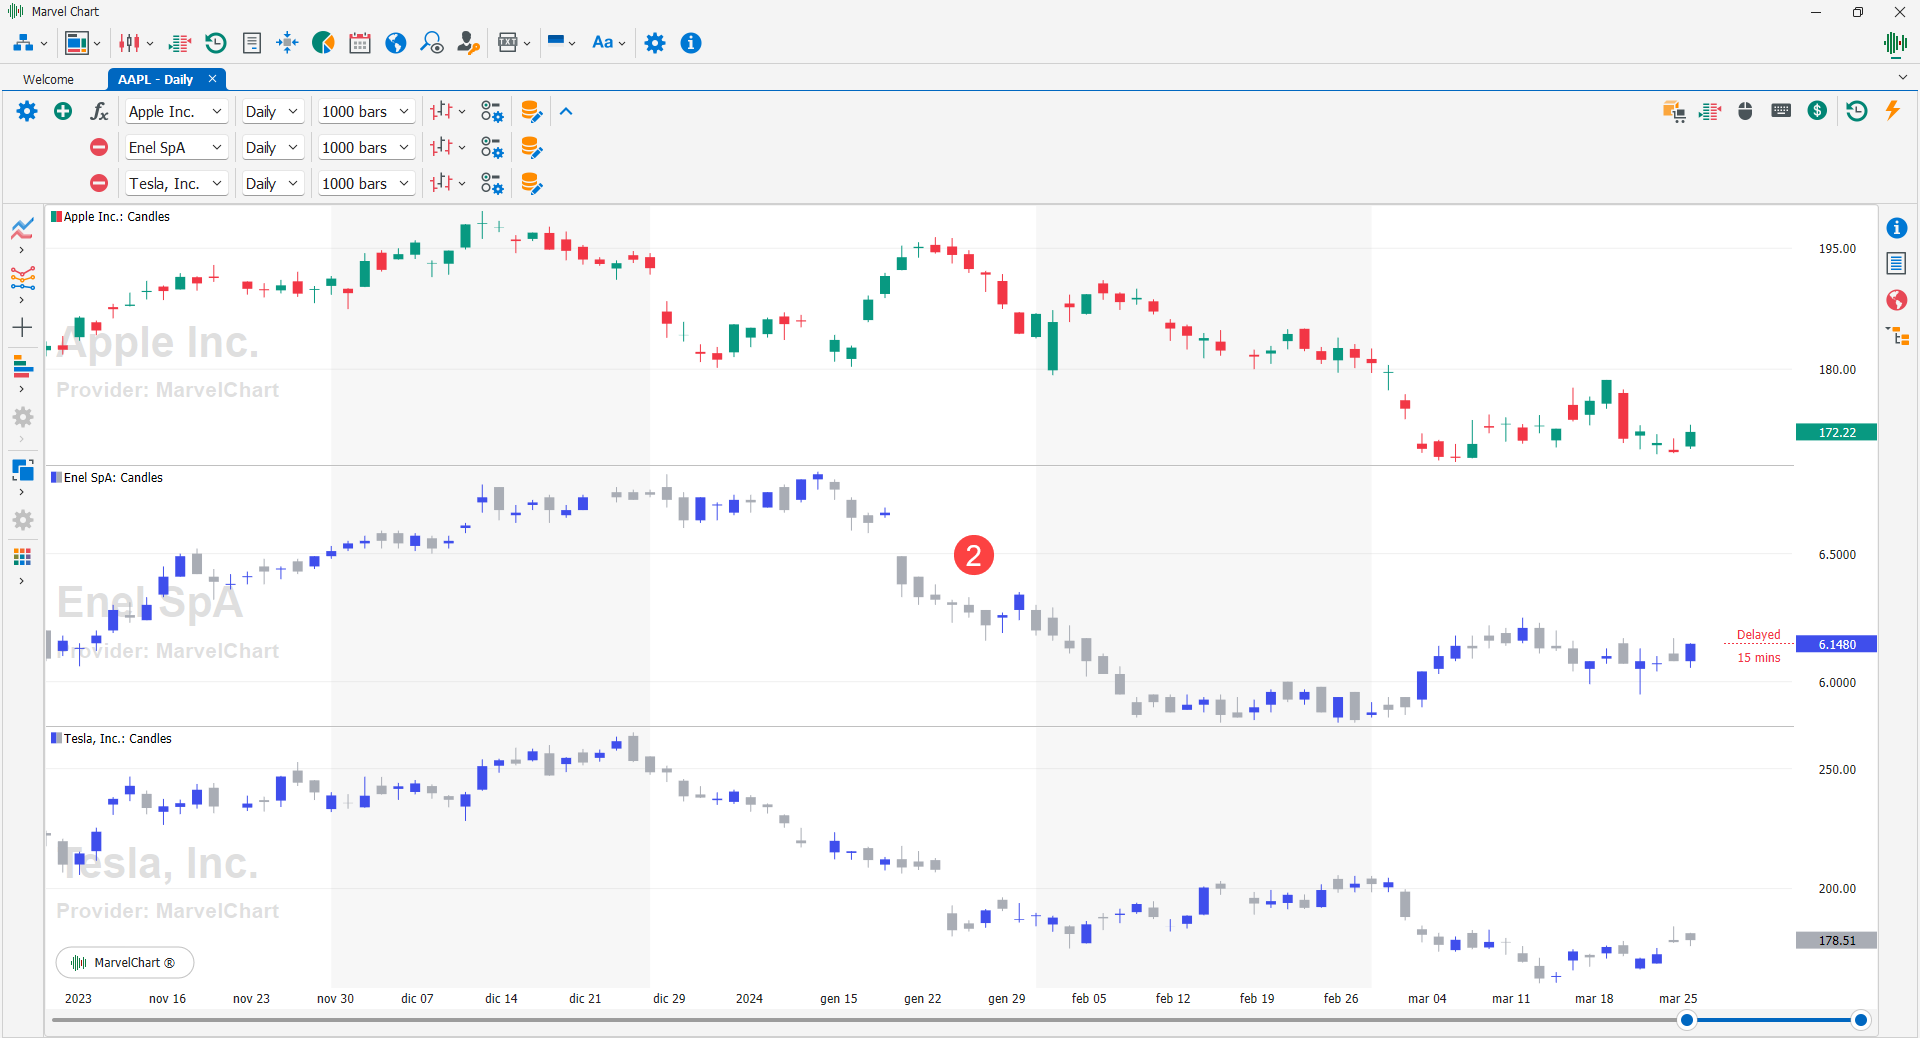The height and width of the screenshot is (1038, 1920).
Task: Click the green history clock in chart toolbar
Action: (1857, 111)
